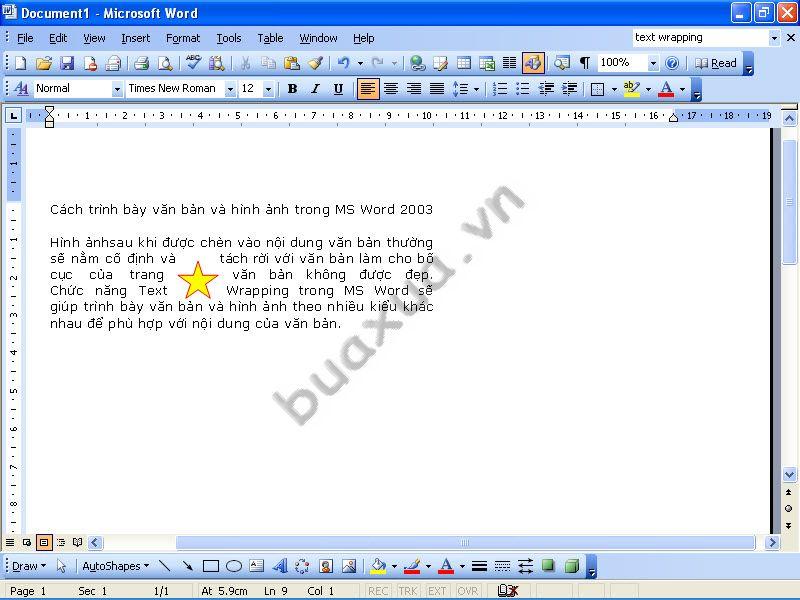Save the document with floppy disk icon
This screenshot has width=800, height=600.
point(67,63)
